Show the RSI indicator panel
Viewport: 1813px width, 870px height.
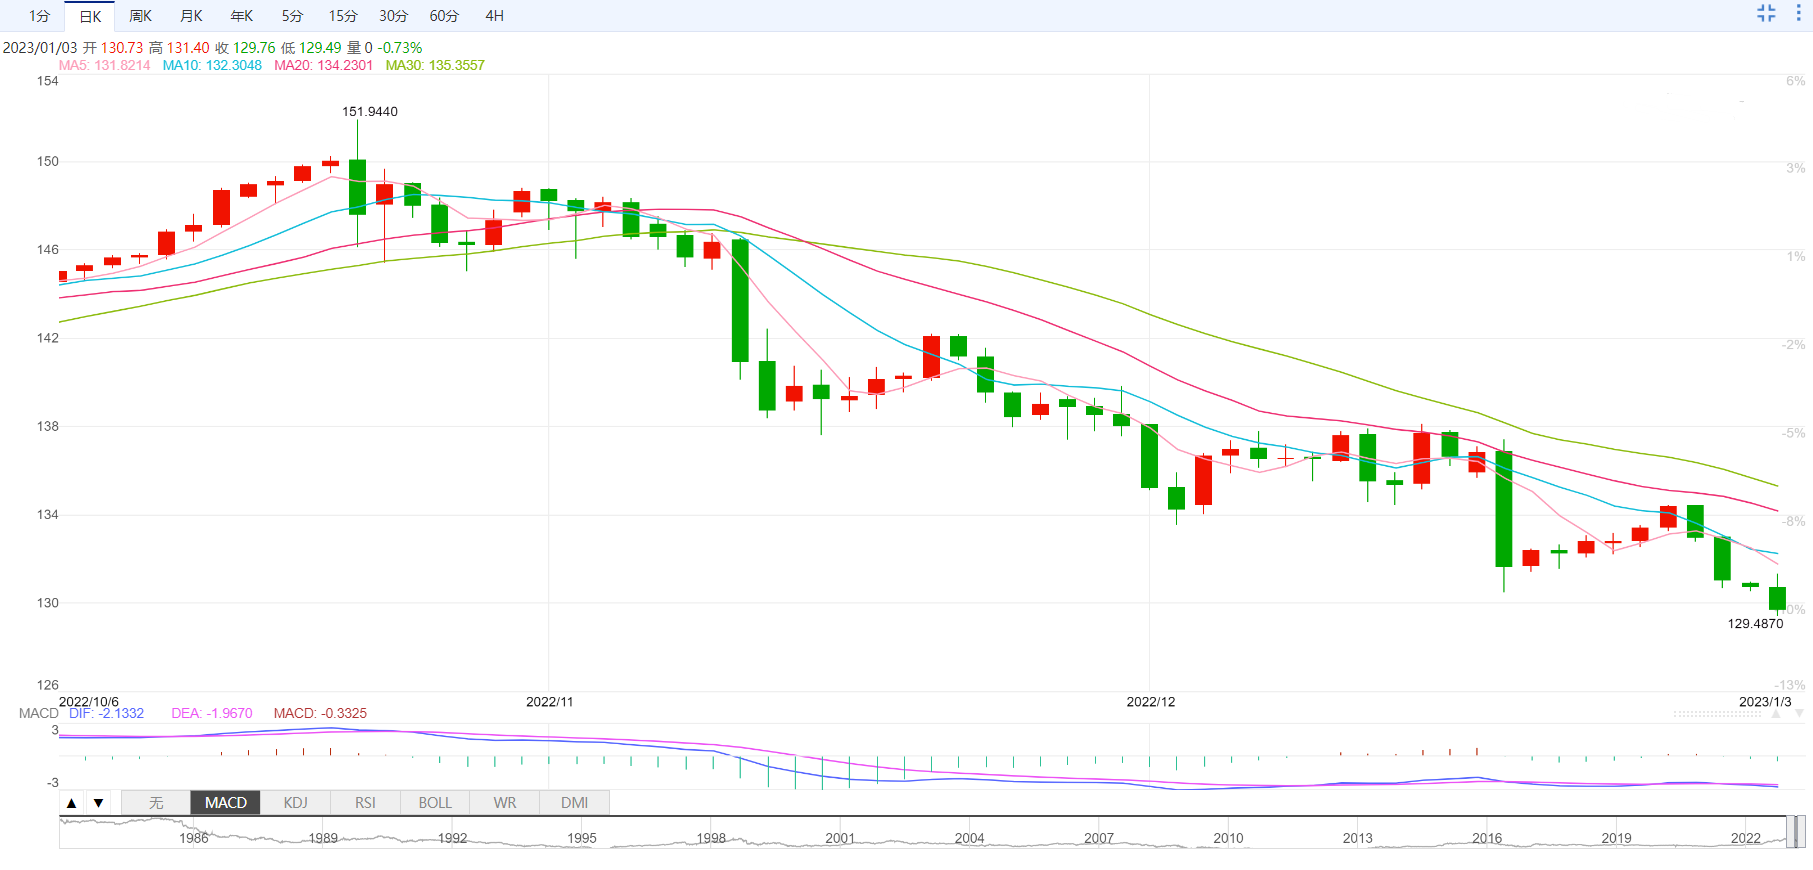pyautogui.click(x=365, y=803)
